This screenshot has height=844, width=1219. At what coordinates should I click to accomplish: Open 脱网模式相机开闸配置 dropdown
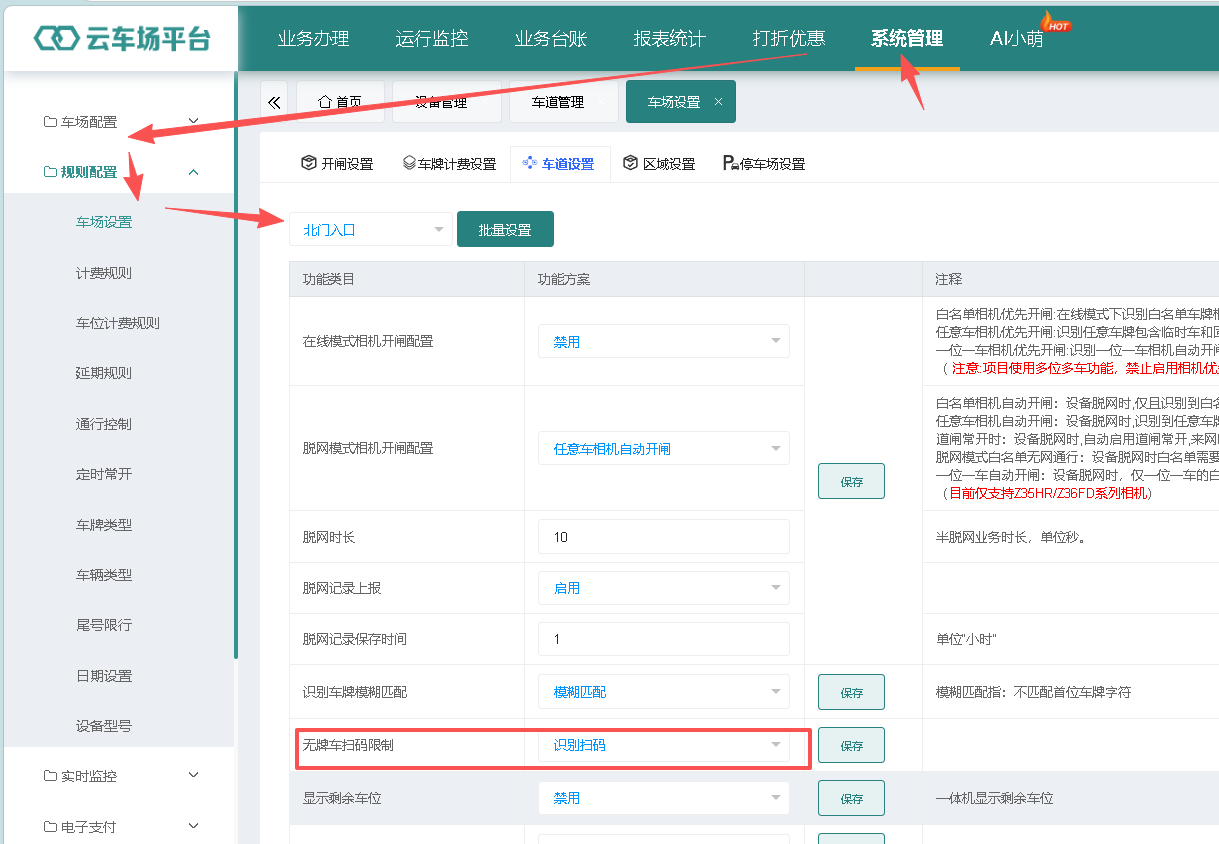tap(664, 449)
